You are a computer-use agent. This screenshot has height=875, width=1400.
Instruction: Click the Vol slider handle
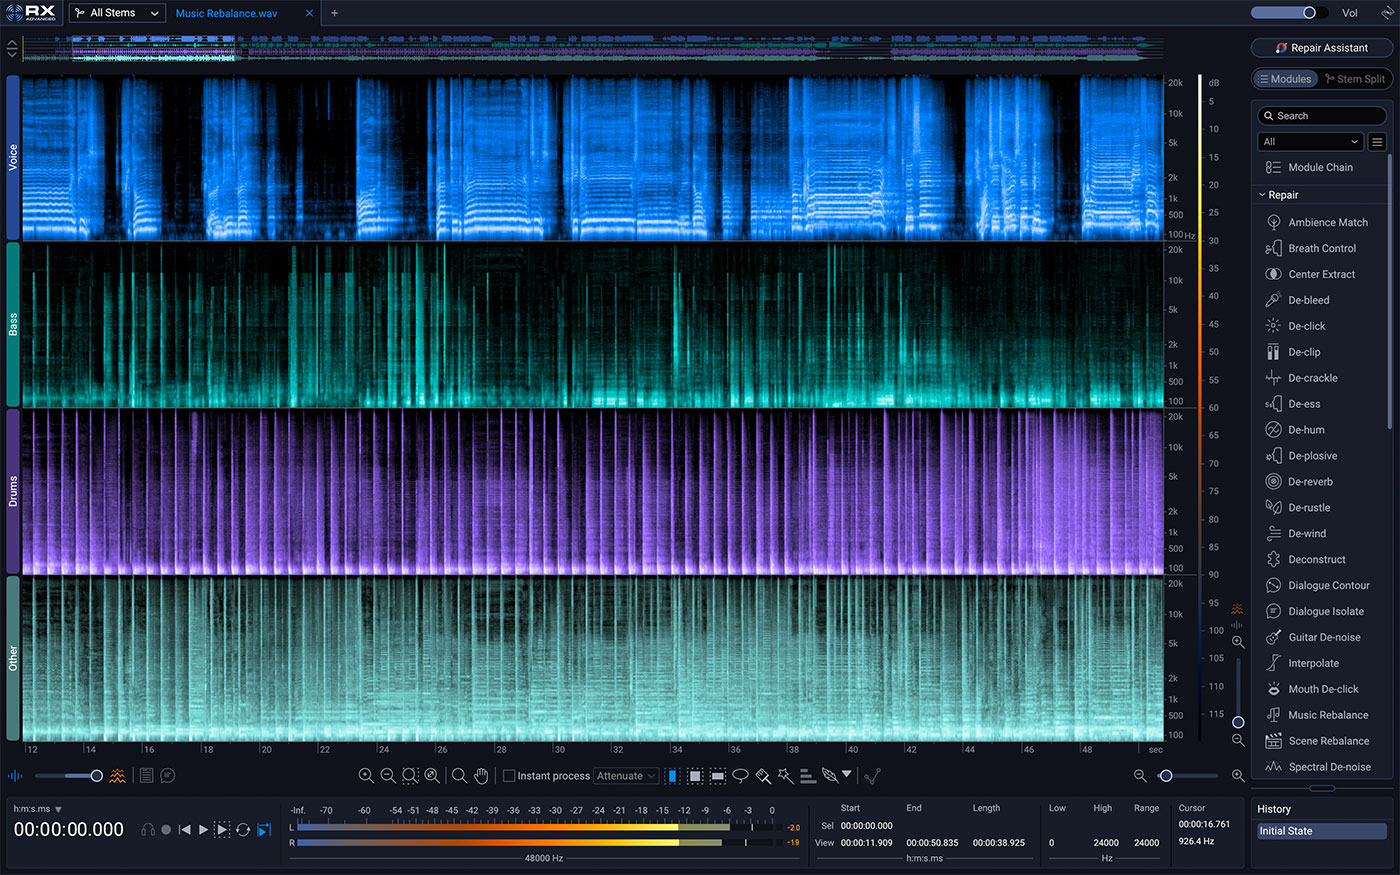(1309, 13)
